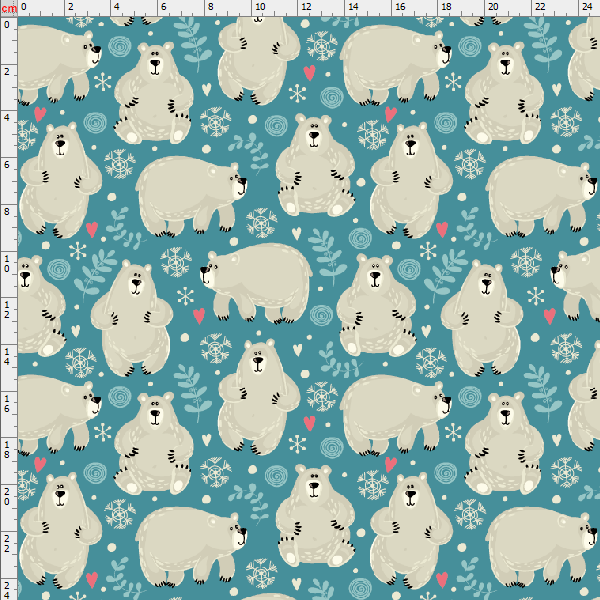The width and height of the screenshot is (600, 600).
Task: Click the 18 mark on the vertical ruler
Action: (x=7, y=450)
